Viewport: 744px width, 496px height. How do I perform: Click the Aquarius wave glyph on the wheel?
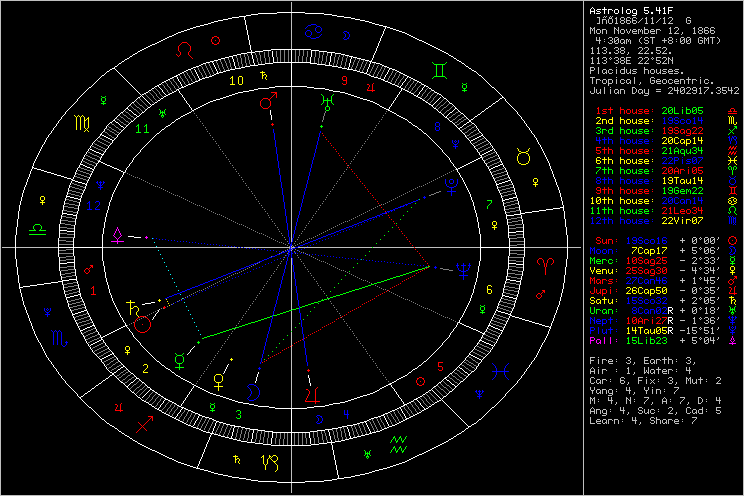(397, 440)
